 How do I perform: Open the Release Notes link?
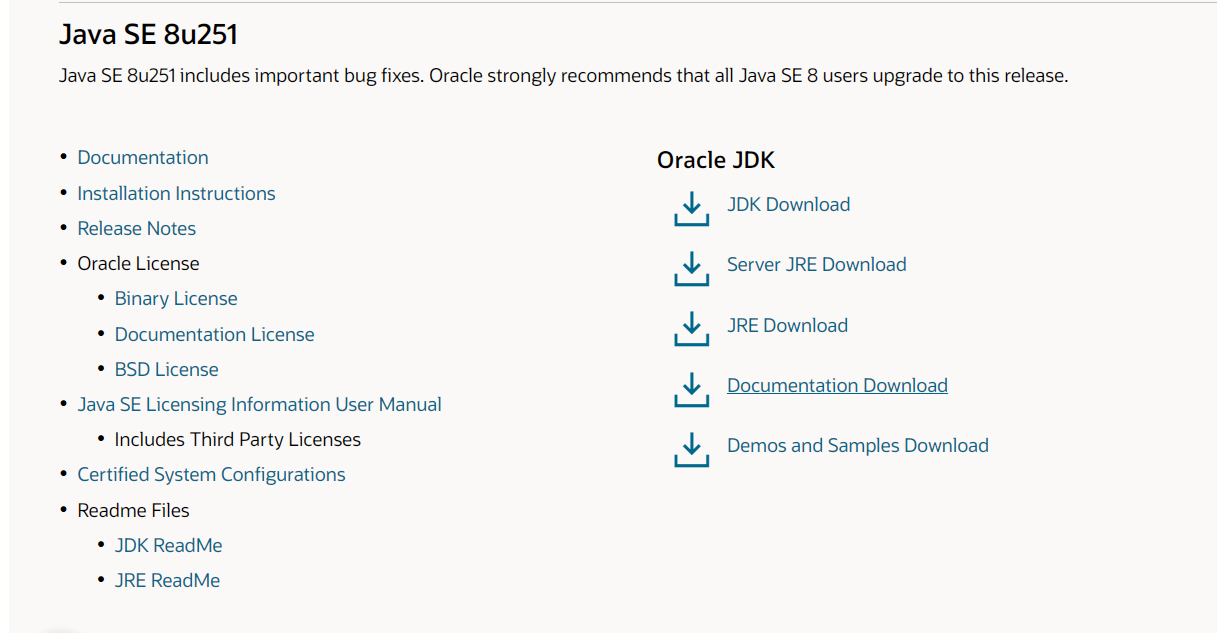[137, 228]
